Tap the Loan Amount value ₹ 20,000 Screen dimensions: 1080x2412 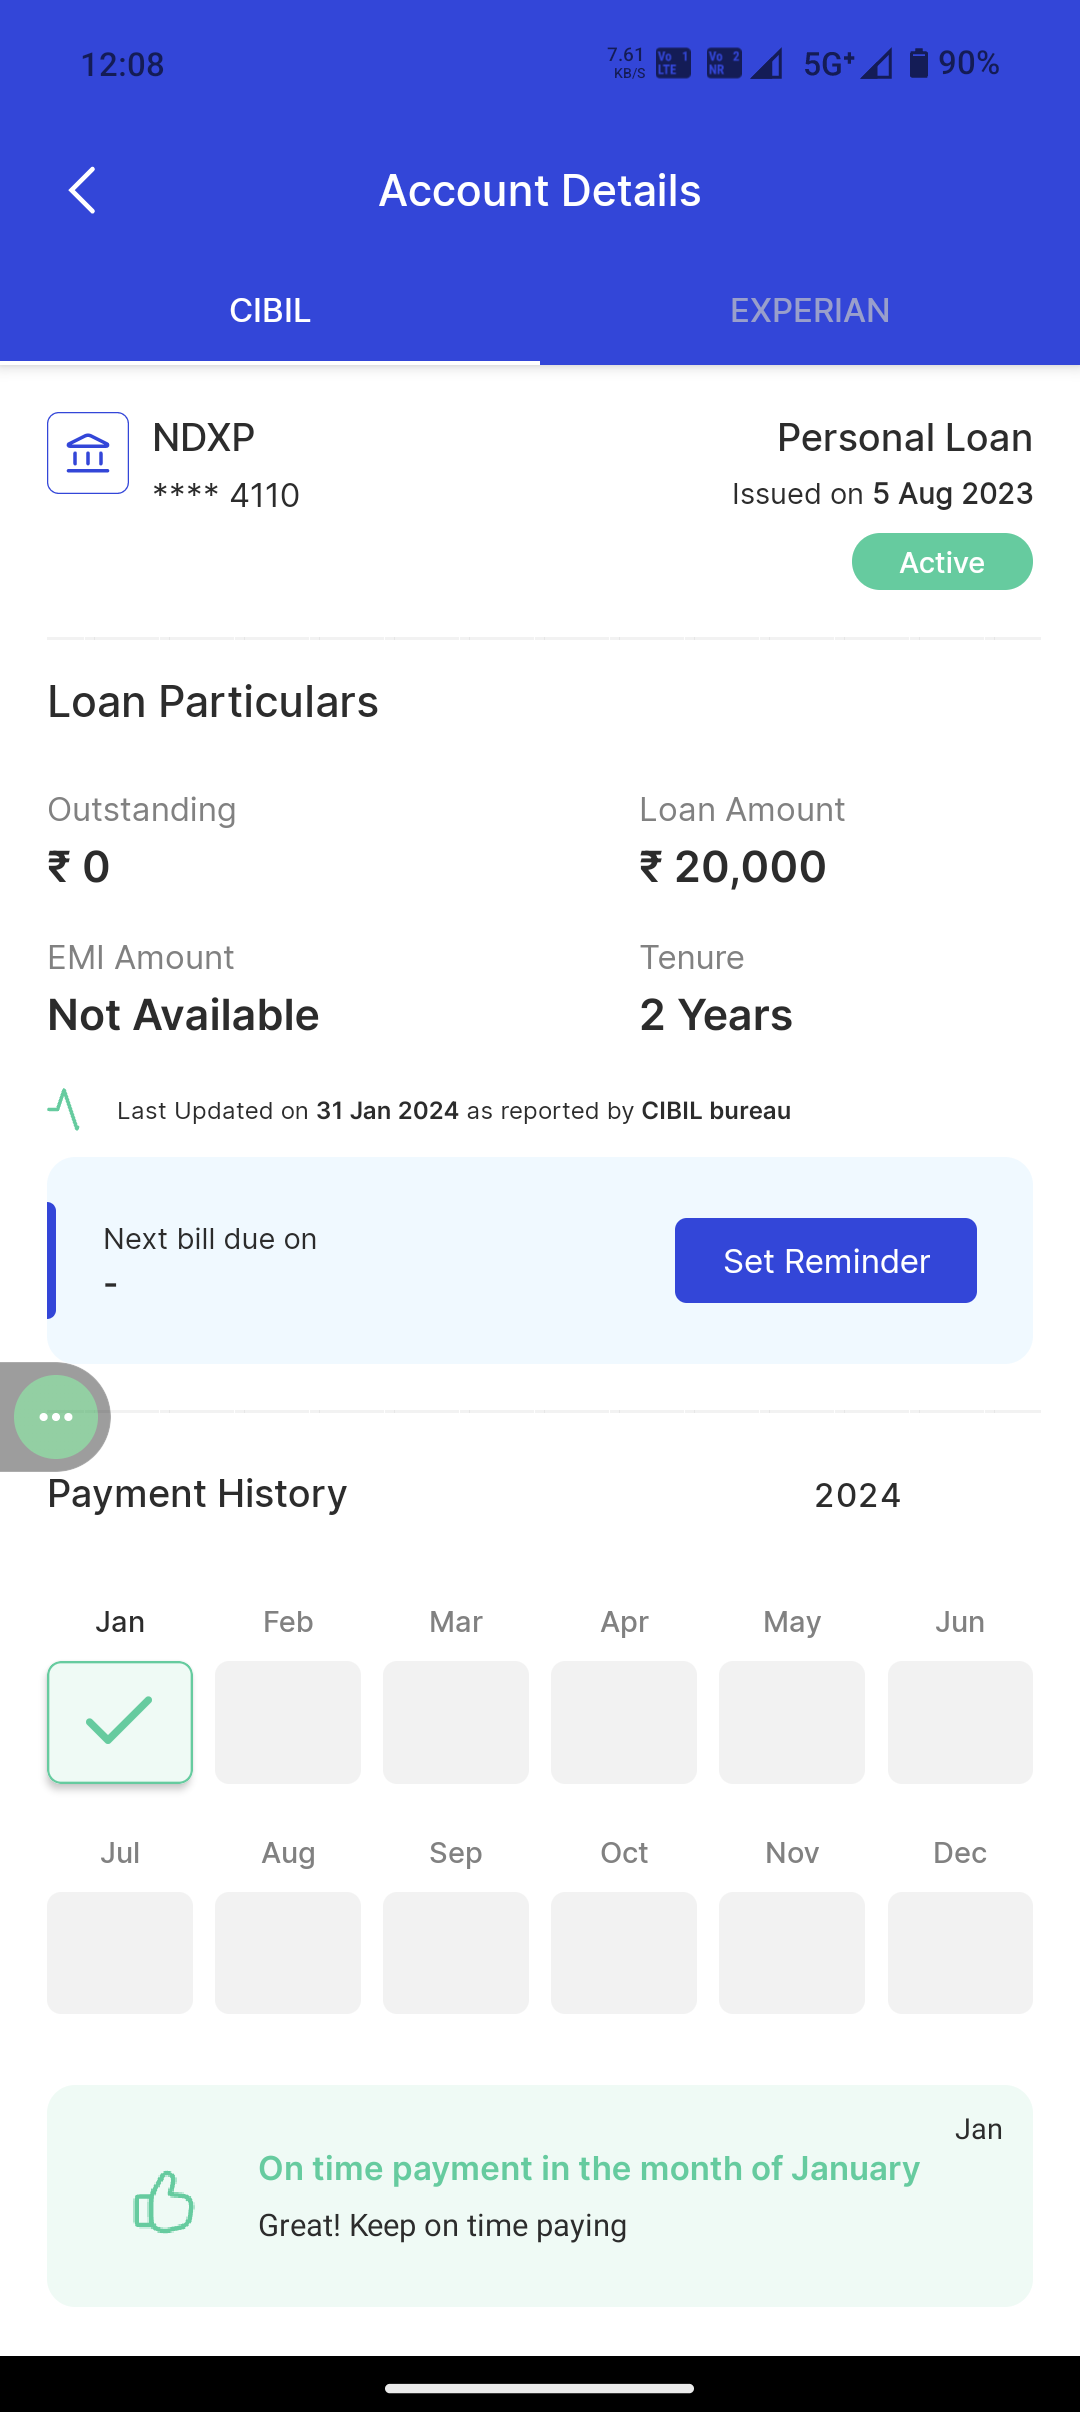click(x=733, y=867)
